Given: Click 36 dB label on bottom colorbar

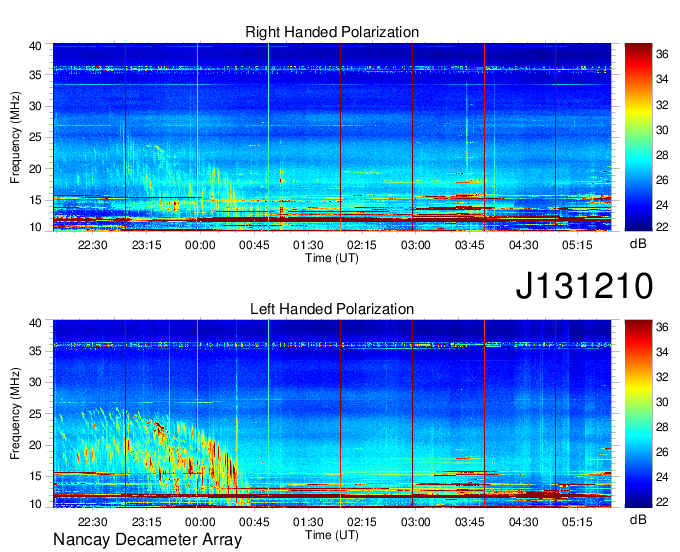Looking at the screenshot, I should pos(662,327).
